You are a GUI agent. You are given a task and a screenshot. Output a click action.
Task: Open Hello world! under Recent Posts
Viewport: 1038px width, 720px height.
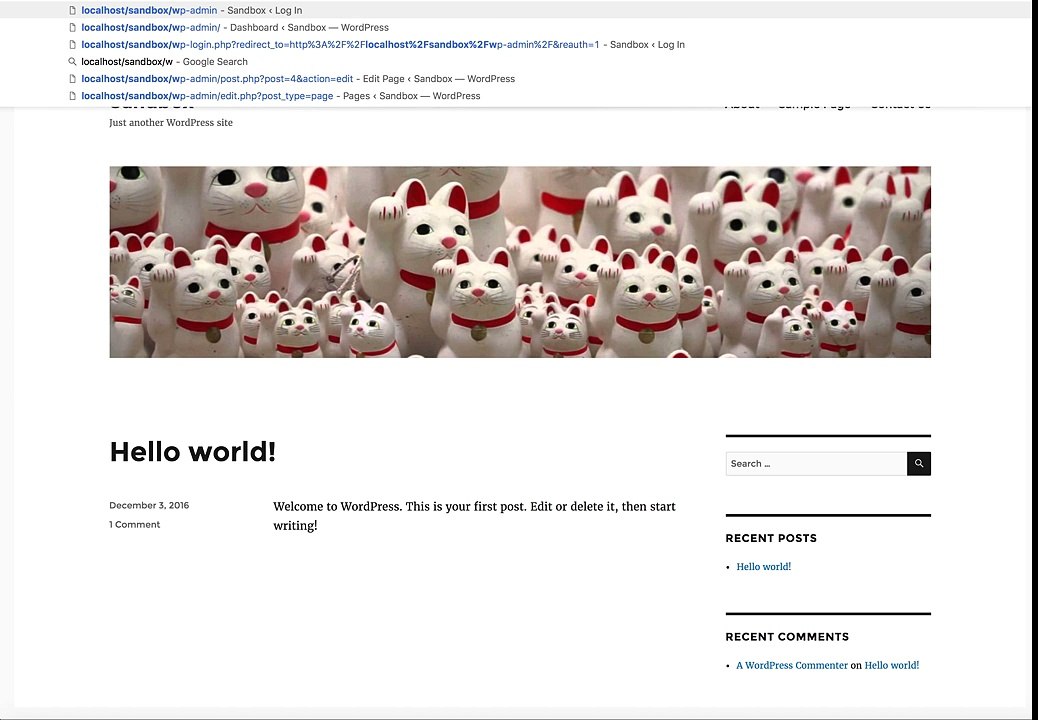coord(763,566)
